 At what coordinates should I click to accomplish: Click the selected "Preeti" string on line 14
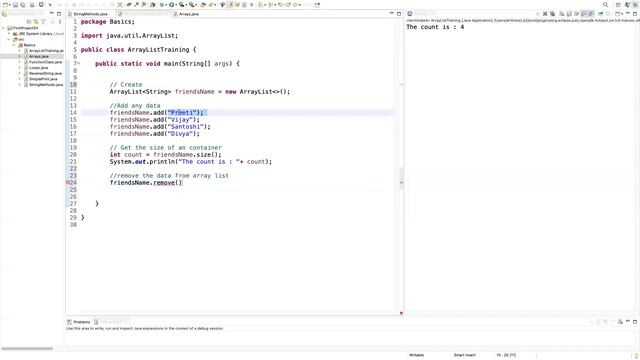(182, 113)
